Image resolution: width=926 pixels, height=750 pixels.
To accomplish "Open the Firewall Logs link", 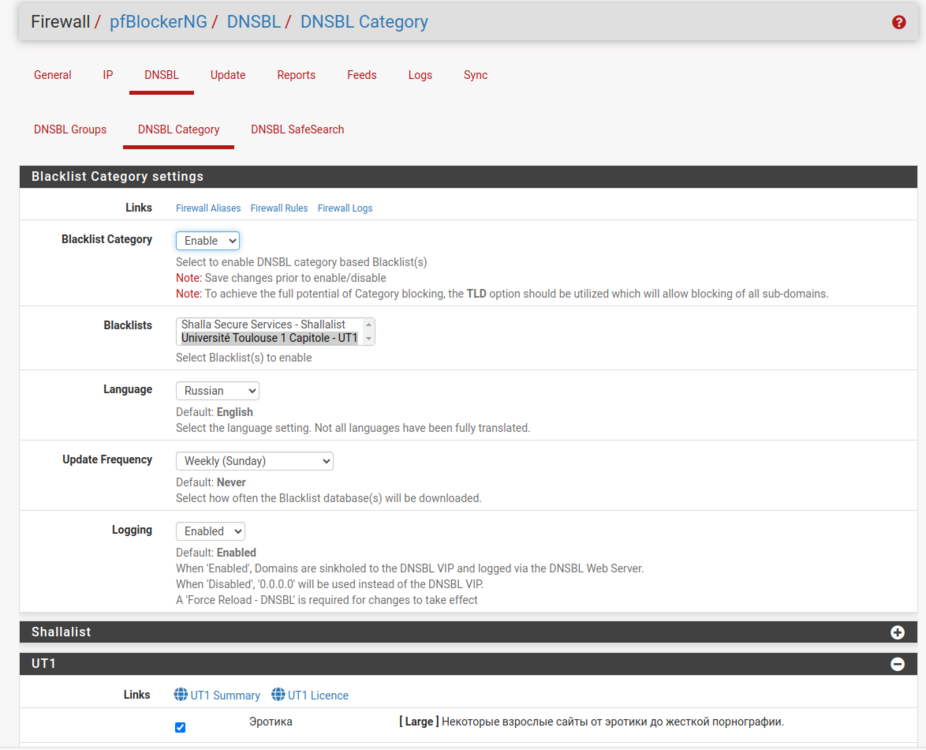I will (345, 208).
